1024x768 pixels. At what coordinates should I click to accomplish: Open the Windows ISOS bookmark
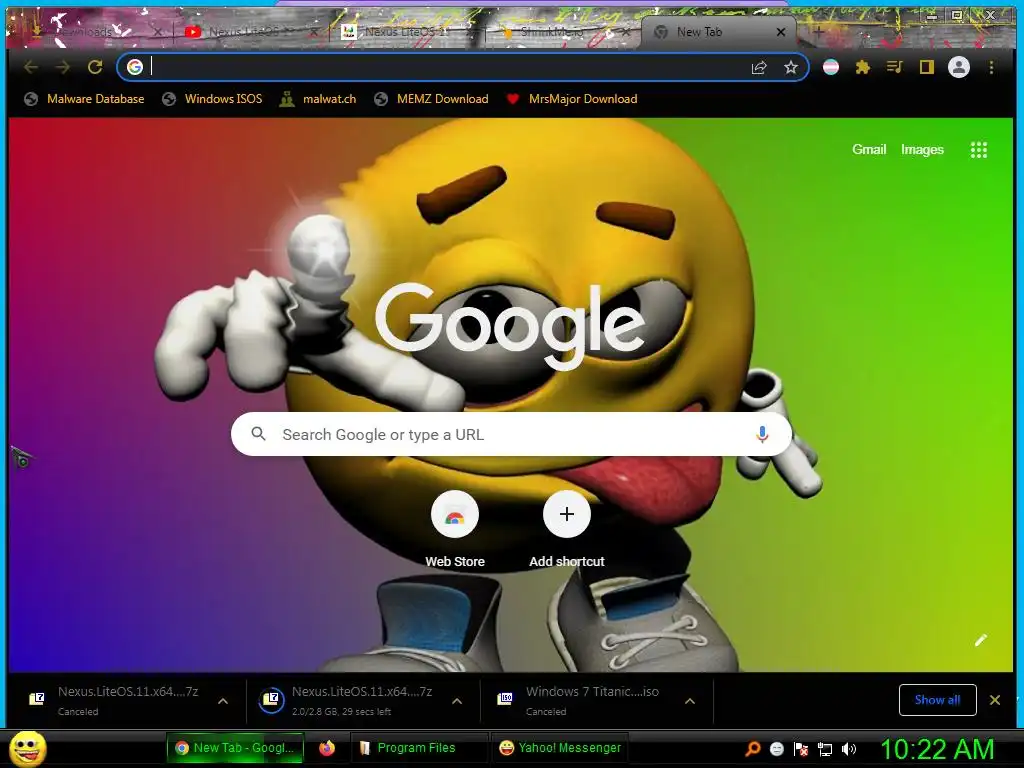click(x=212, y=99)
